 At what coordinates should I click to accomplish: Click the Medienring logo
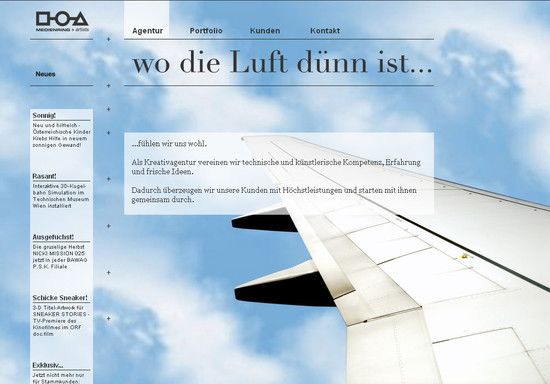coord(62,21)
